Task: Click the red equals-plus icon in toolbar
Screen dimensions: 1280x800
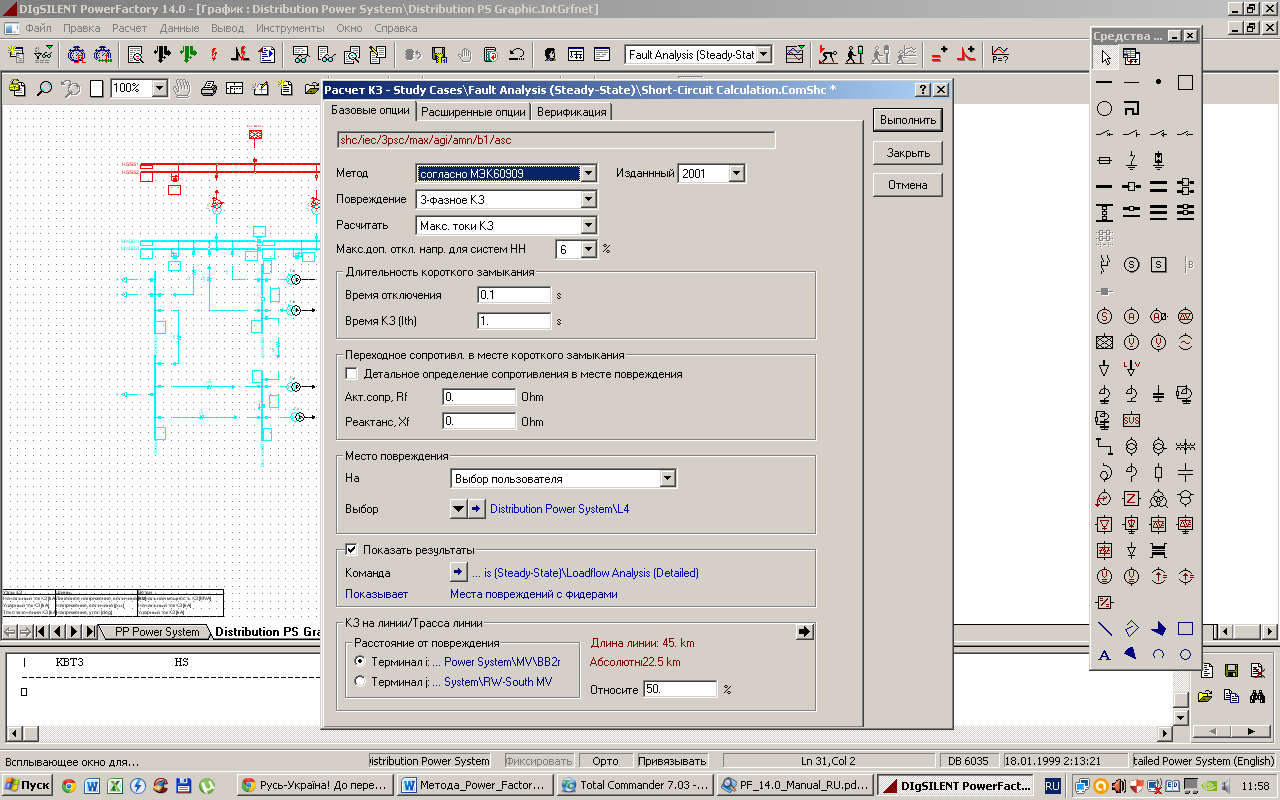Action: pyautogui.click(x=939, y=54)
